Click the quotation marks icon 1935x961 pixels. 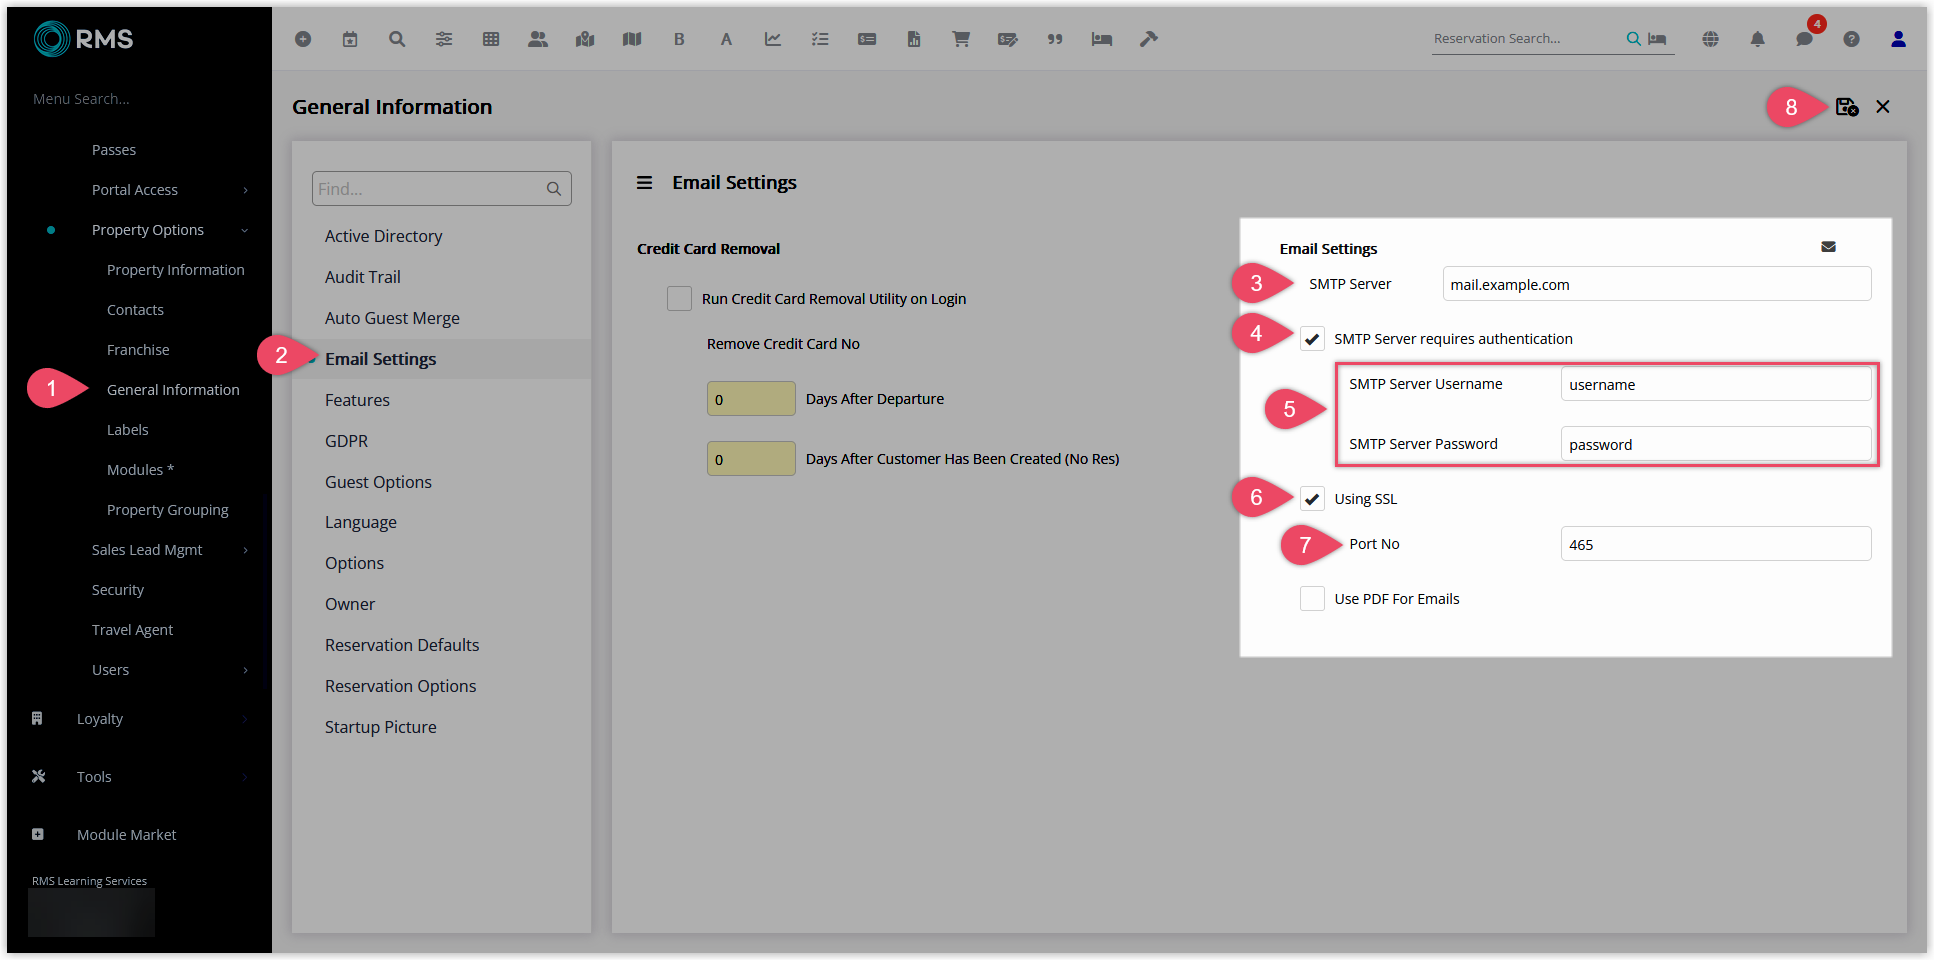tap(1055, 39)
